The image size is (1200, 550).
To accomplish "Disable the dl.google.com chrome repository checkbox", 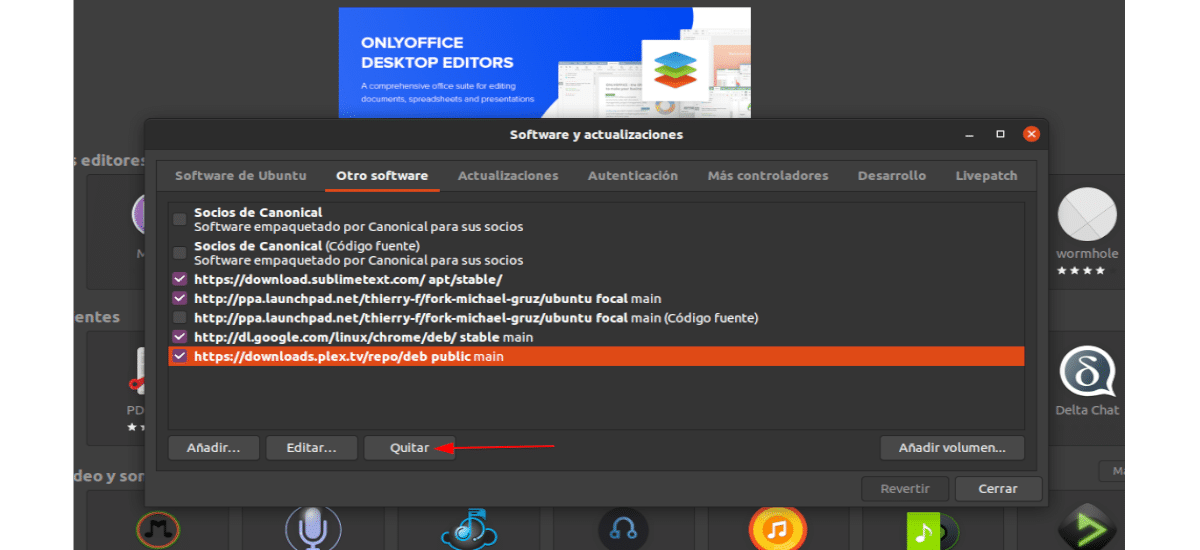I will pyautogui.click(x=180, y=337).
